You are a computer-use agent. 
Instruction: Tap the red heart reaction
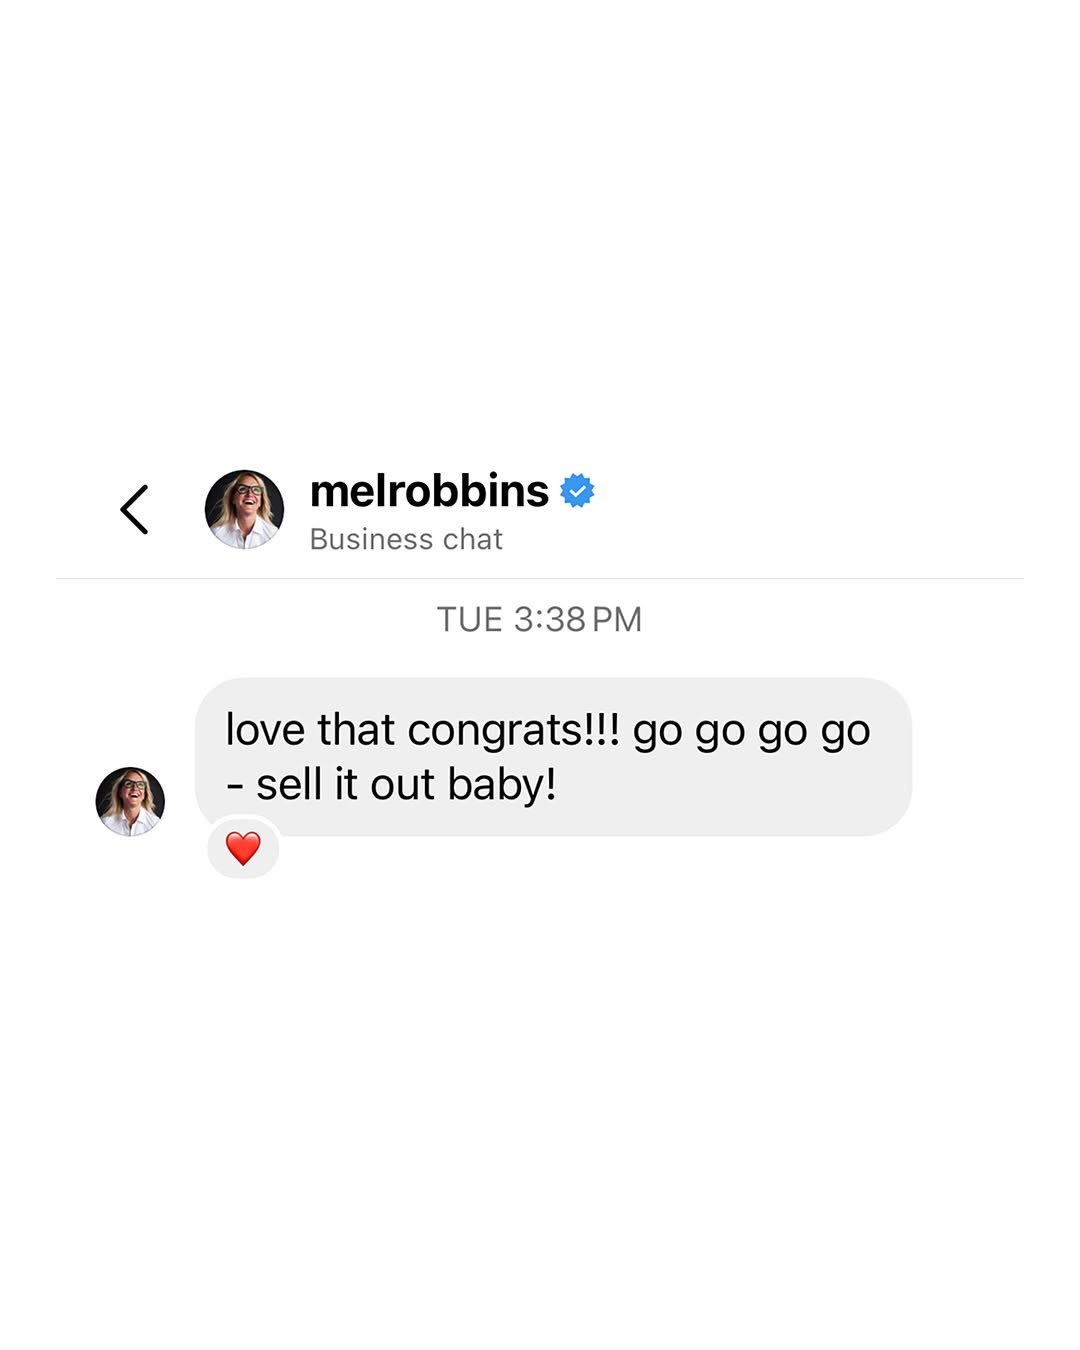[243, 848]
